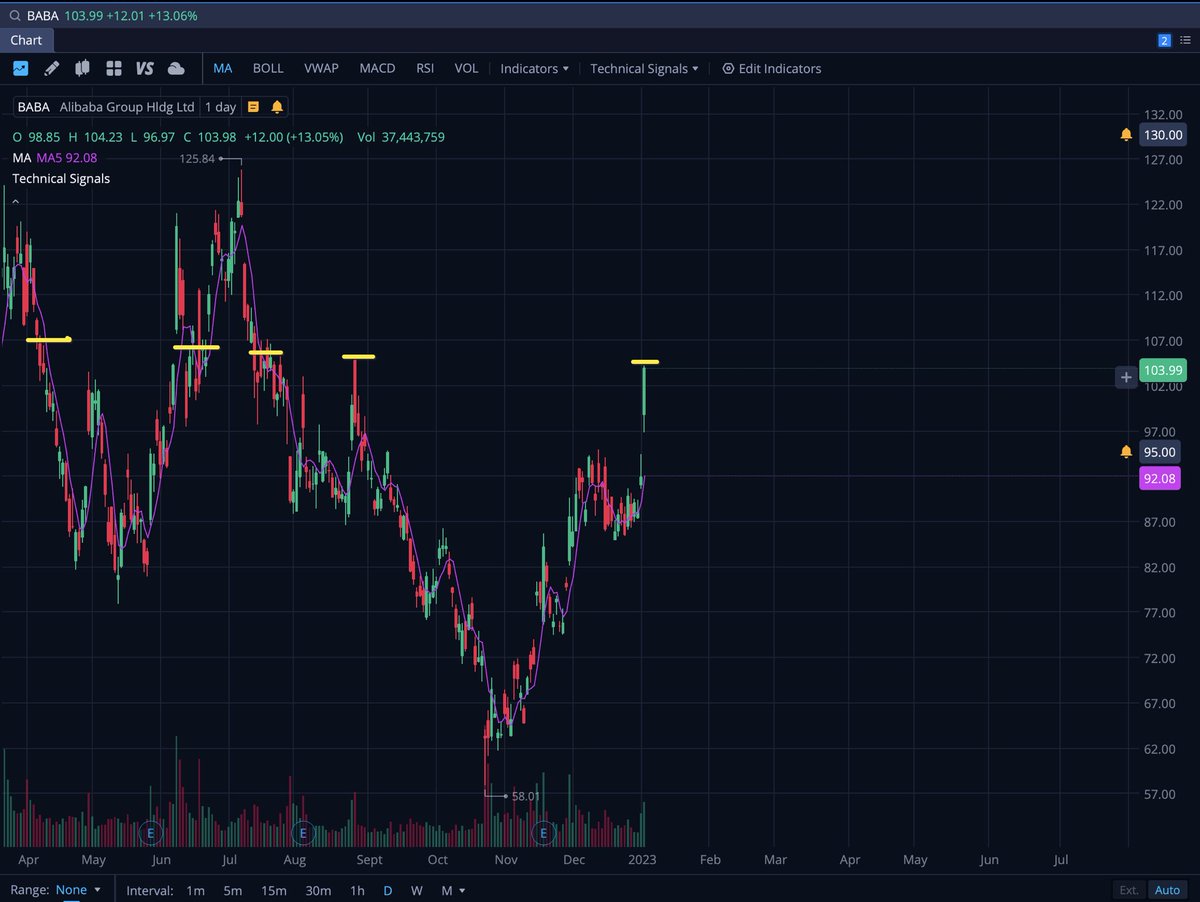The width and height of the screenshot is (1200, 902).
Task: Click the yellow note icon next to 1 day
Action: pos(253,106)
